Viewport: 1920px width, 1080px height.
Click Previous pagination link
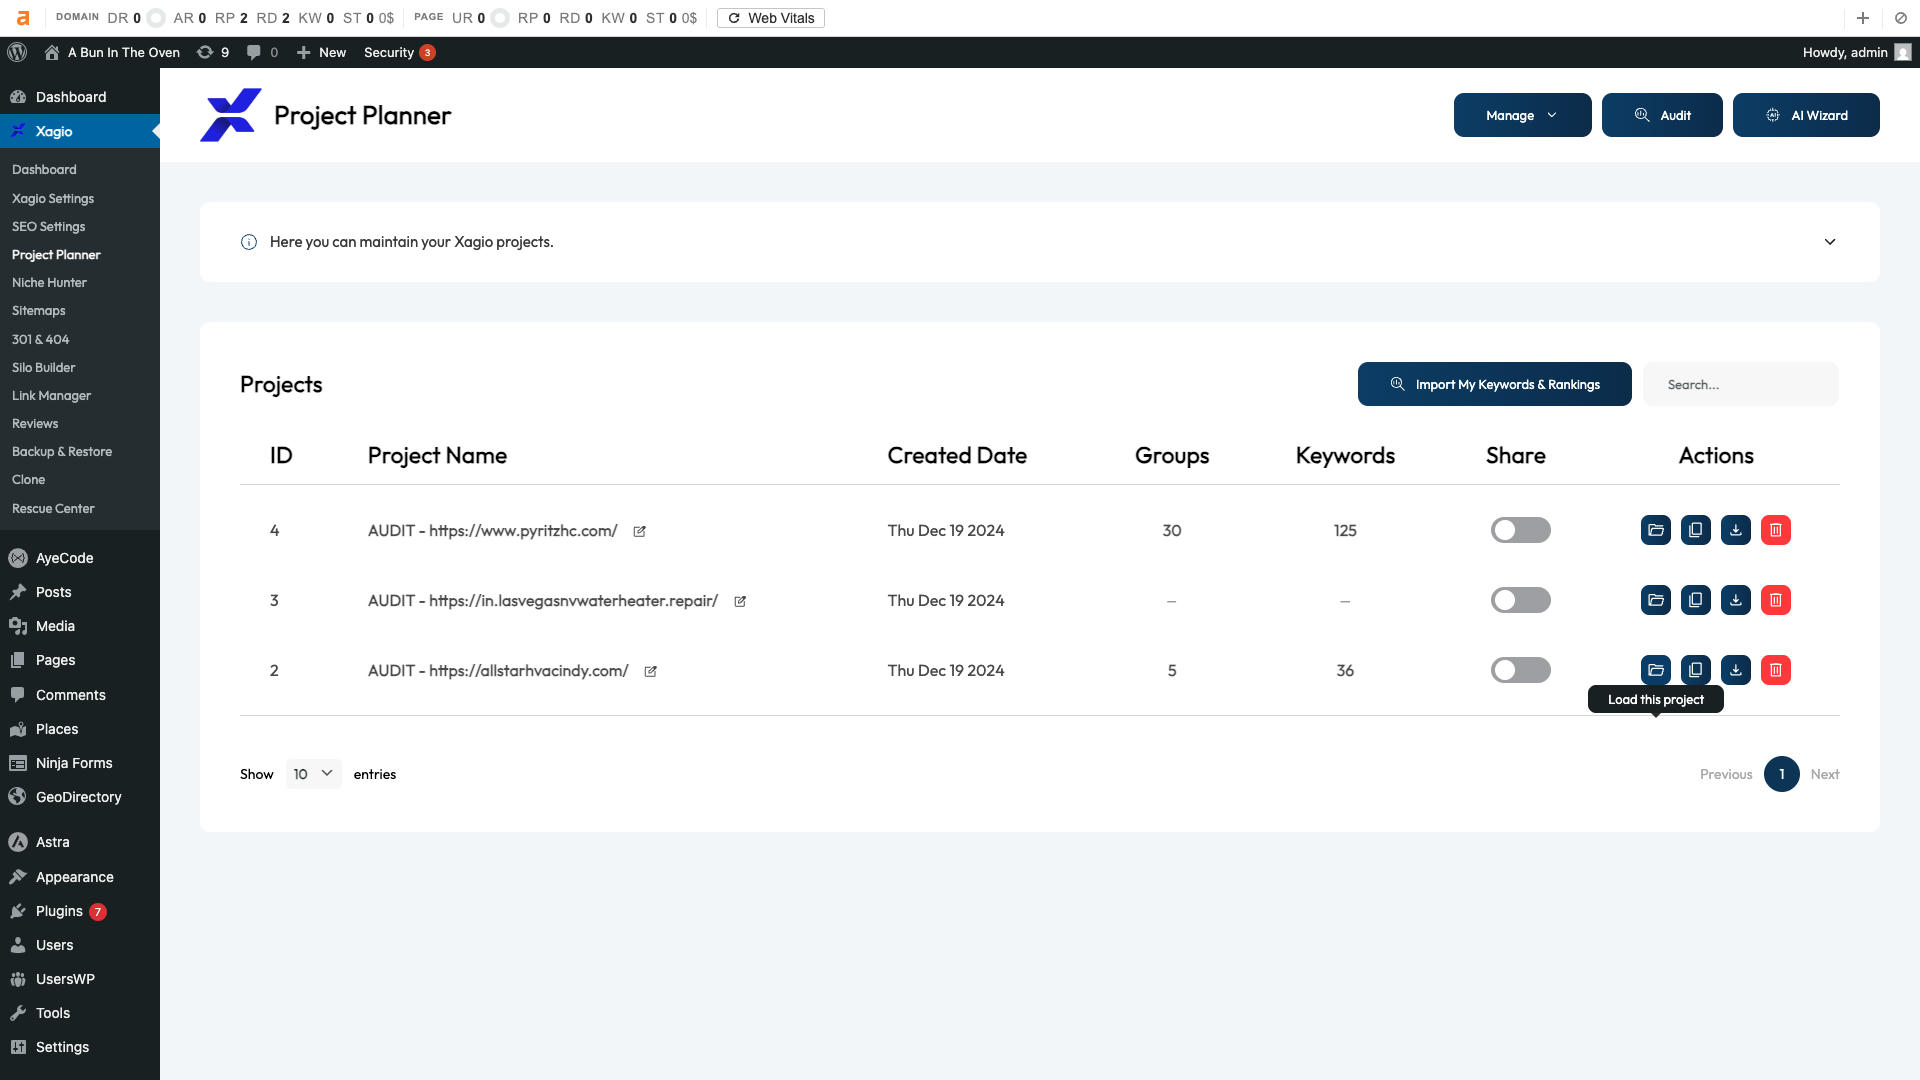pos(1726,774)
